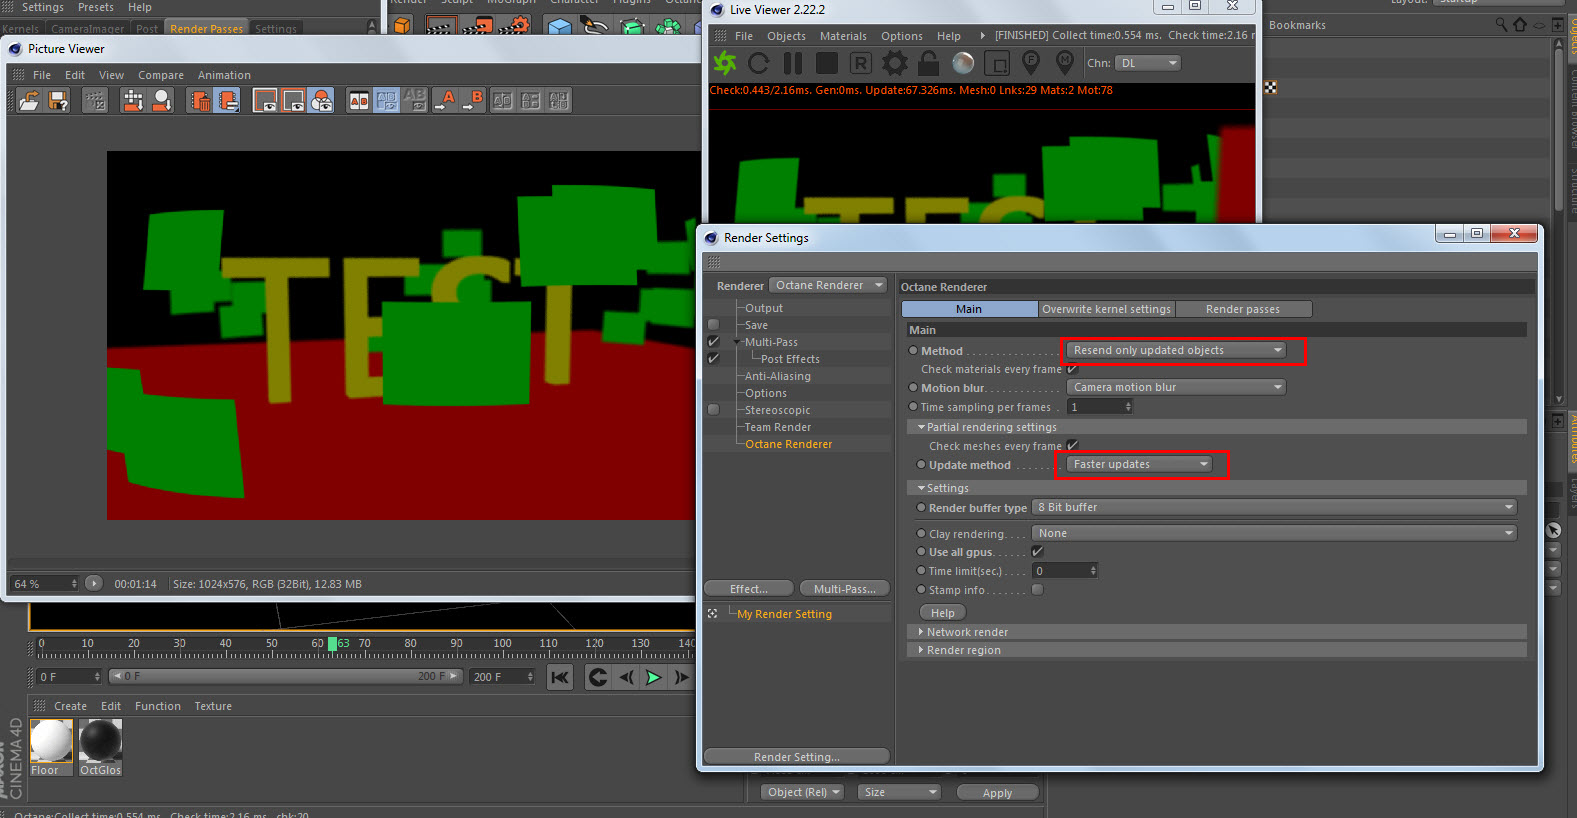This screenshot has height=818, width=1577.
Task: Toggle Check materials every frame checkbox
Action: pyautogui.click(x=1072, y=369)
